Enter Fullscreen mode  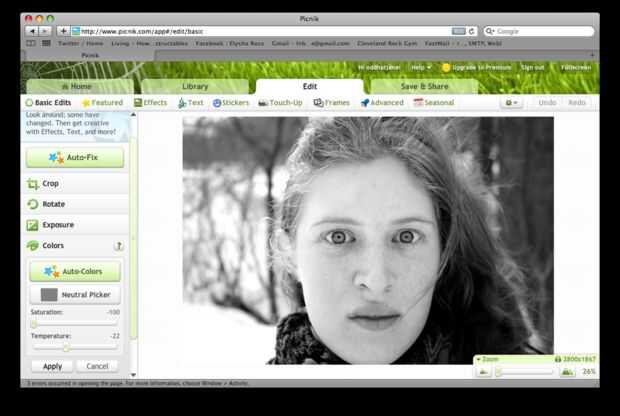(576, 68)
